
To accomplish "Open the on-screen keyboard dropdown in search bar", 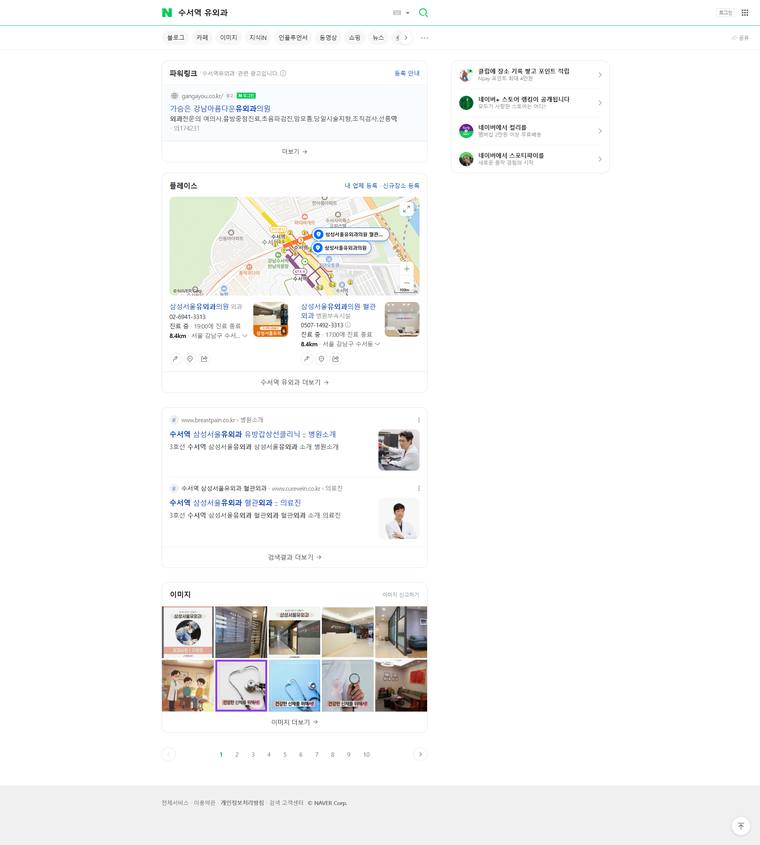I will (401, 12).
